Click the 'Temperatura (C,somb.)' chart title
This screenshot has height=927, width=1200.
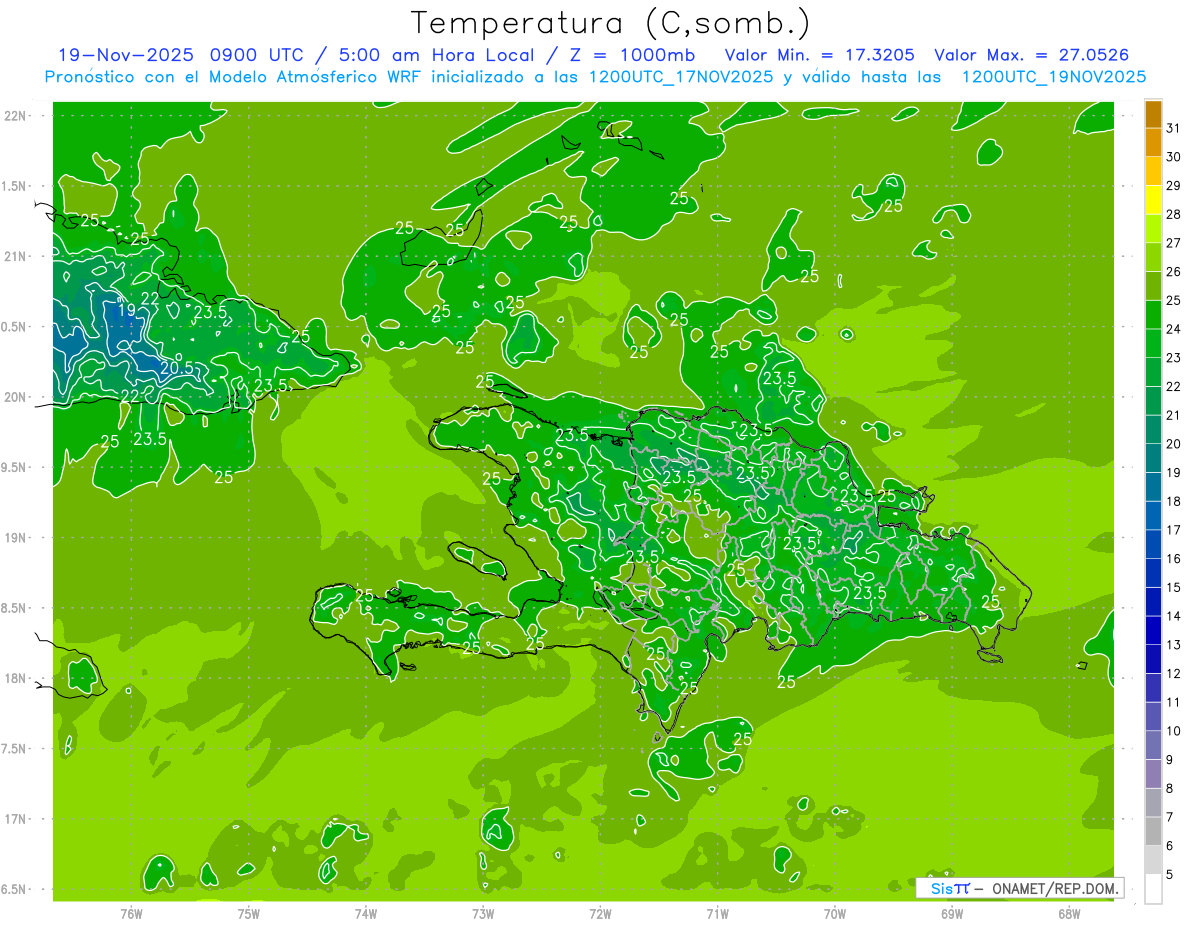pos(611,23)
